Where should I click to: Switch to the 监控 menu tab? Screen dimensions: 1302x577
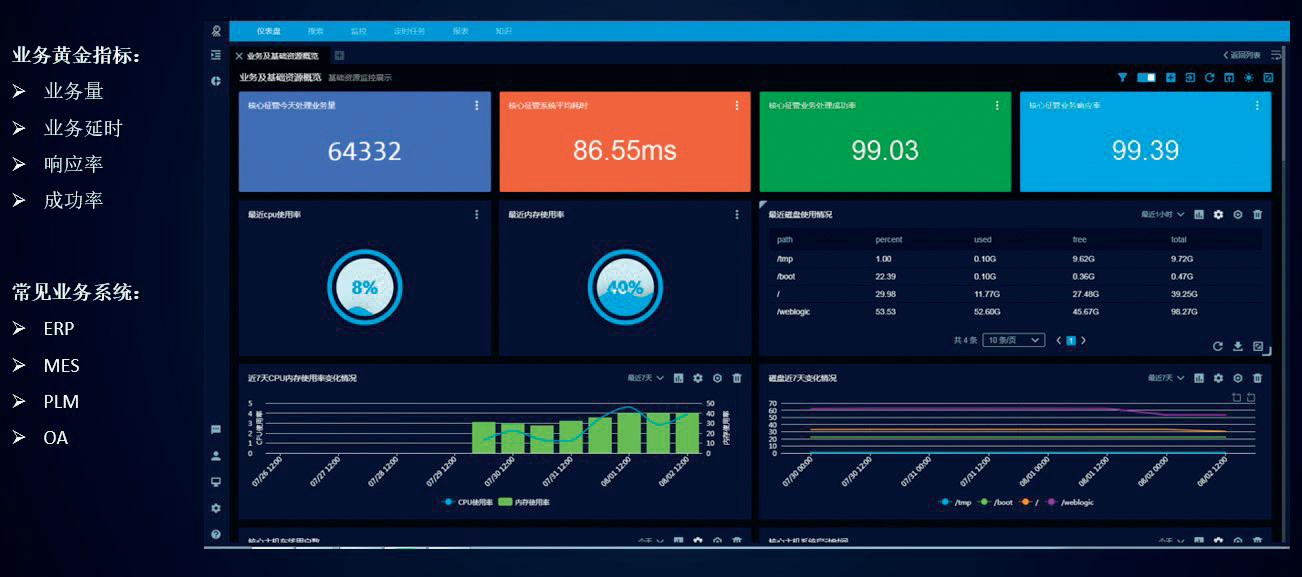(358, 31)
